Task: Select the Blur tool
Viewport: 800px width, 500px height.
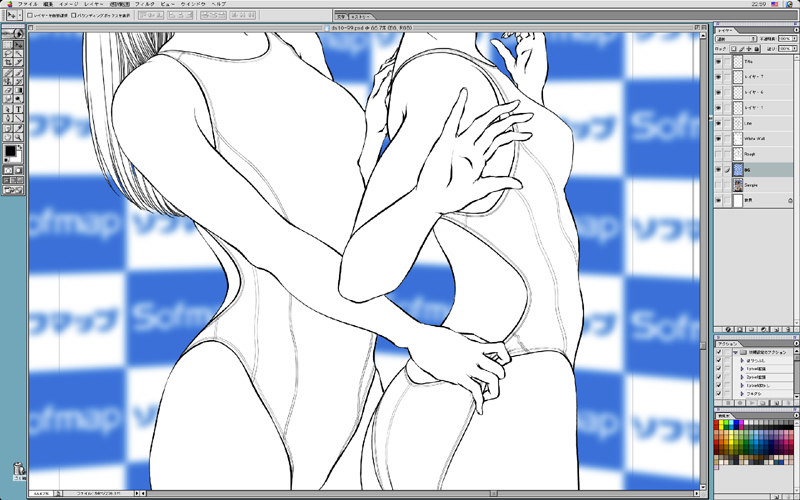Action: pyautogui.click(x=8, y=98)
